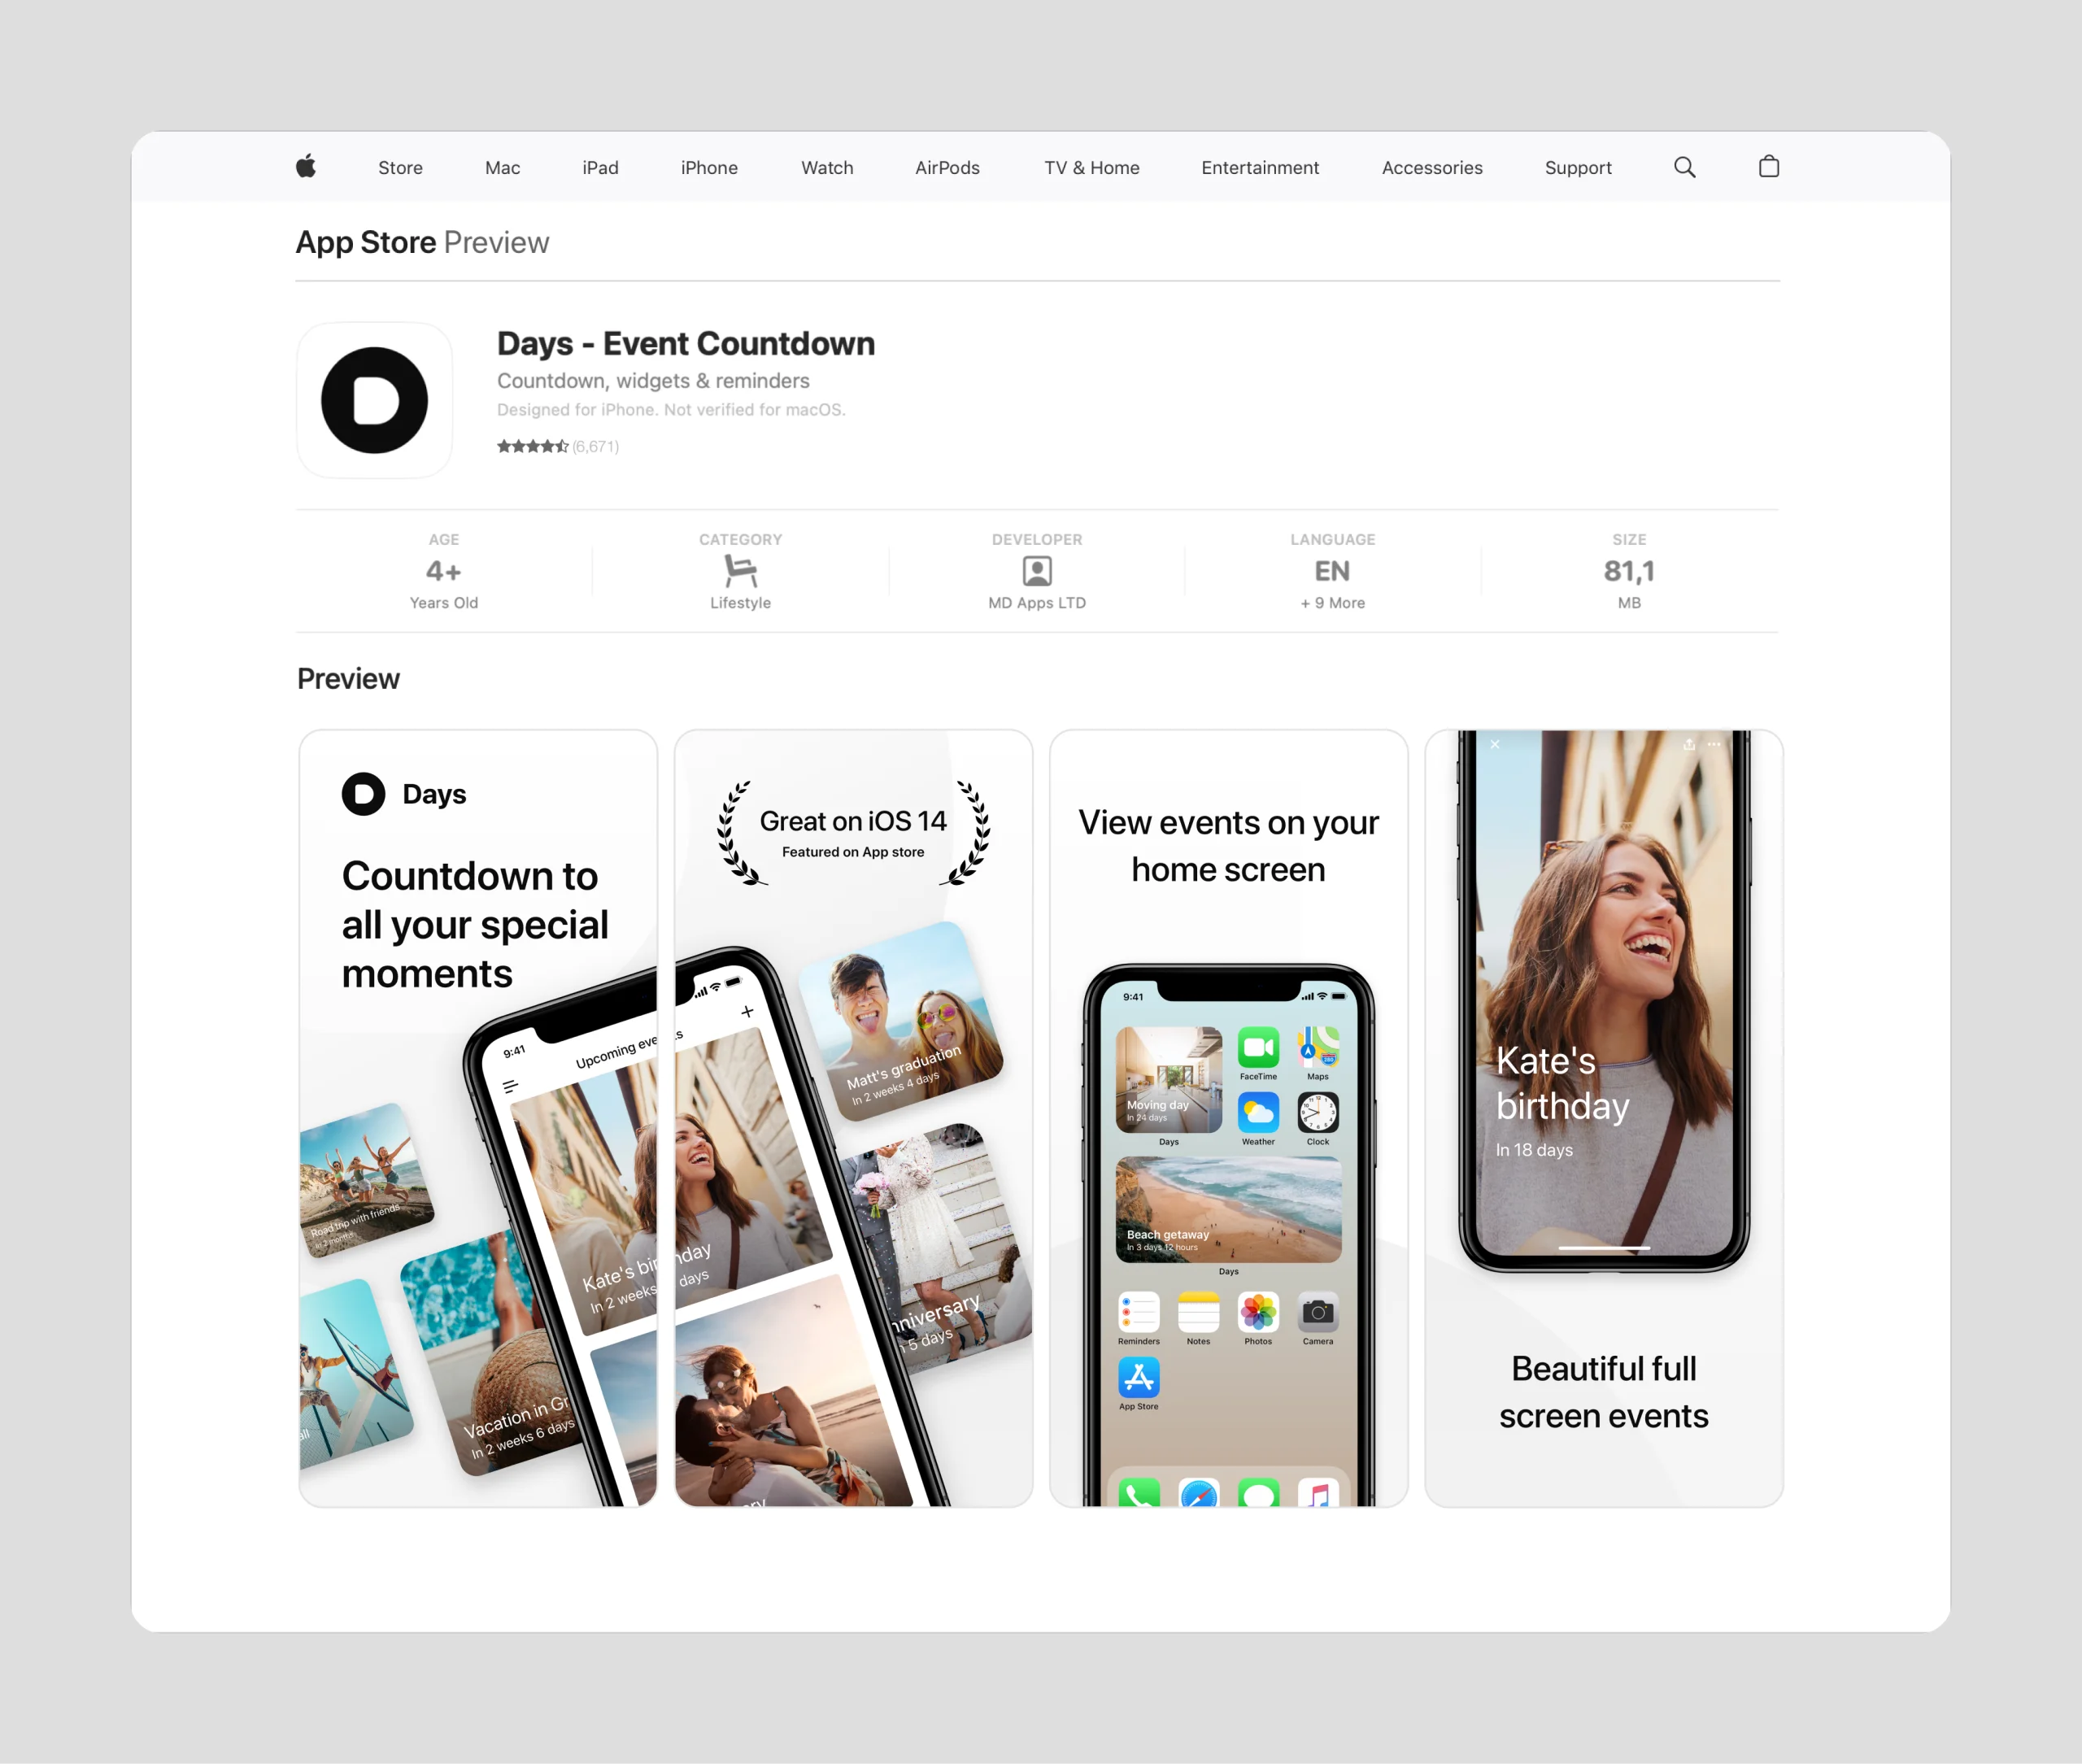The image size is (2082, 1764).
Task: Click the developer person icon
Action: coord(1037,571)
